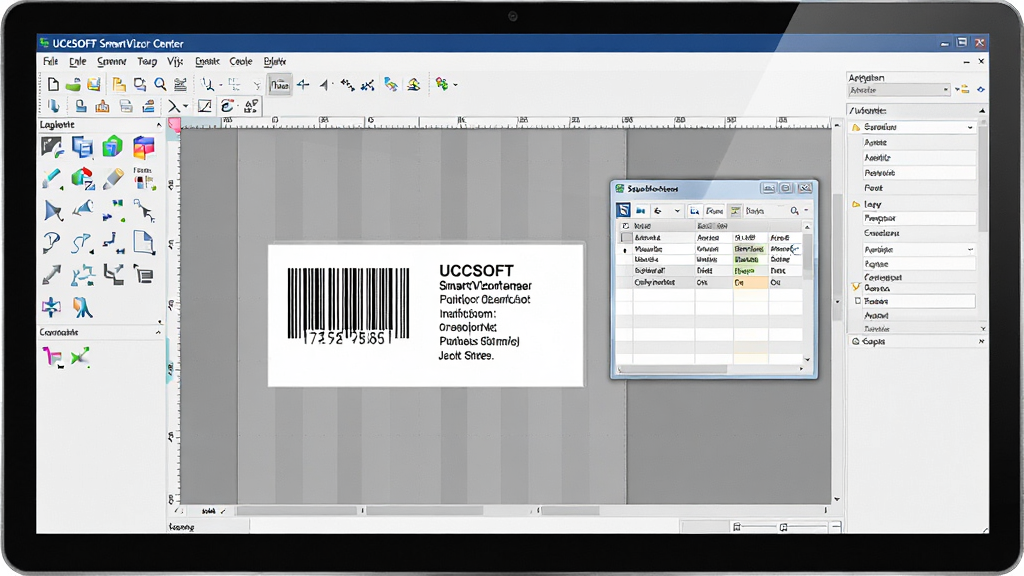Viewport: 1024px width, 576px height.
Task: Click the barcode object on the label
Action: pyautogui.click(x=349, y=305)
